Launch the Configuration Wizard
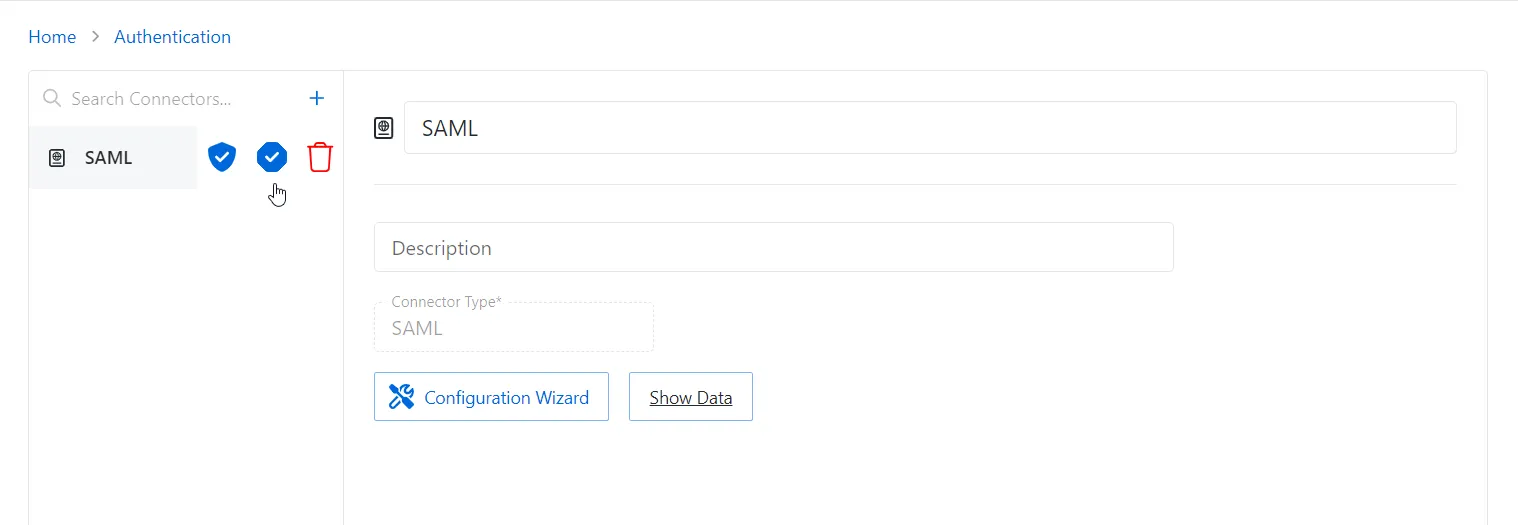This screenshot has width=1518, height=525. pyautogui.click(x=491, y=397)
